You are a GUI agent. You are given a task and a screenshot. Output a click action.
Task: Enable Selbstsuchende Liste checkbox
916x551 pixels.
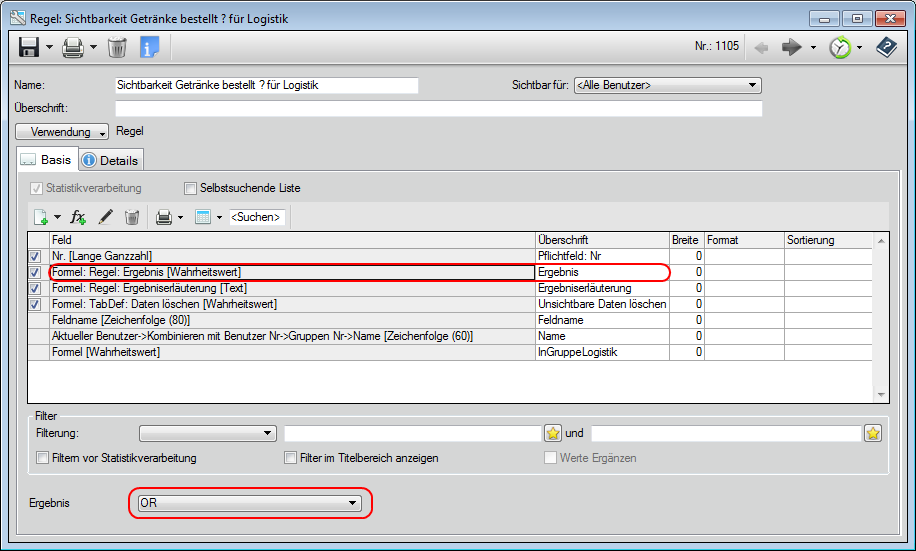(191, 188)
